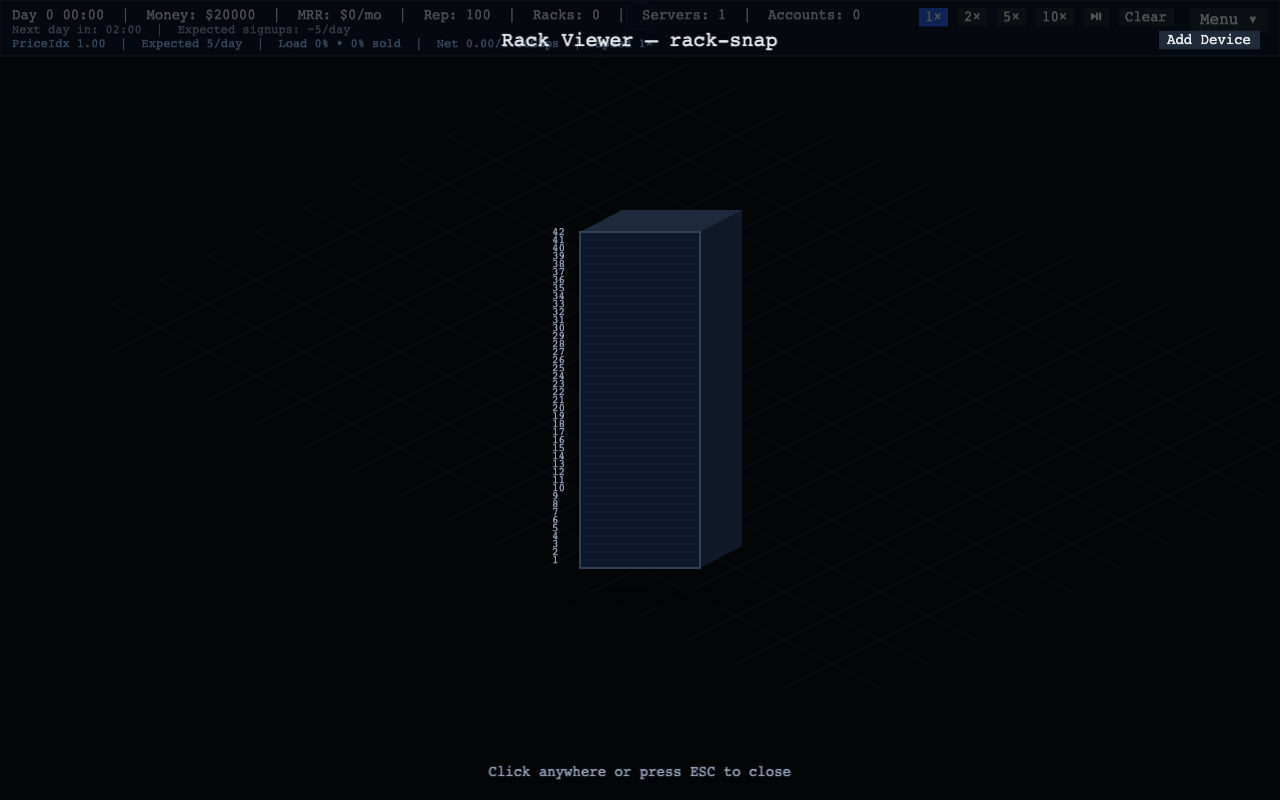
Task: Select rack unit label 1
Action: pyautogui.click(x=555, y=560)
